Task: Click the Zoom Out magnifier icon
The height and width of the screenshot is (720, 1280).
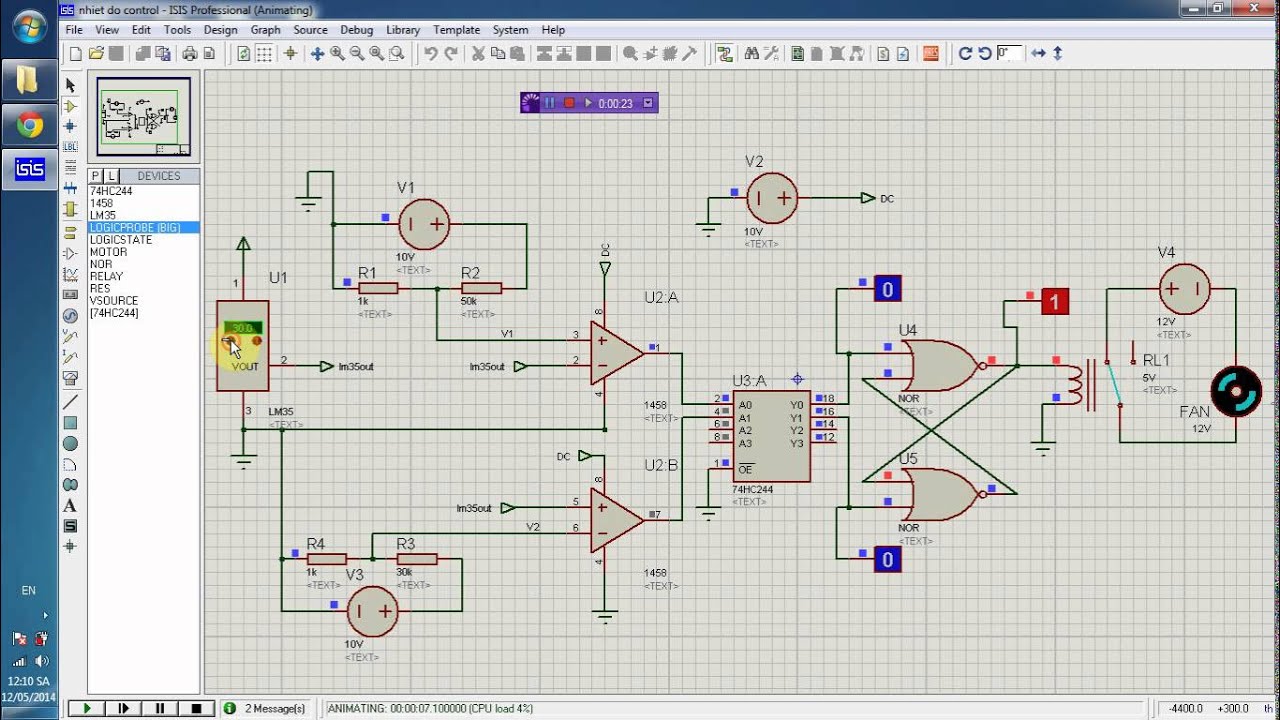Action: [357, 54]
